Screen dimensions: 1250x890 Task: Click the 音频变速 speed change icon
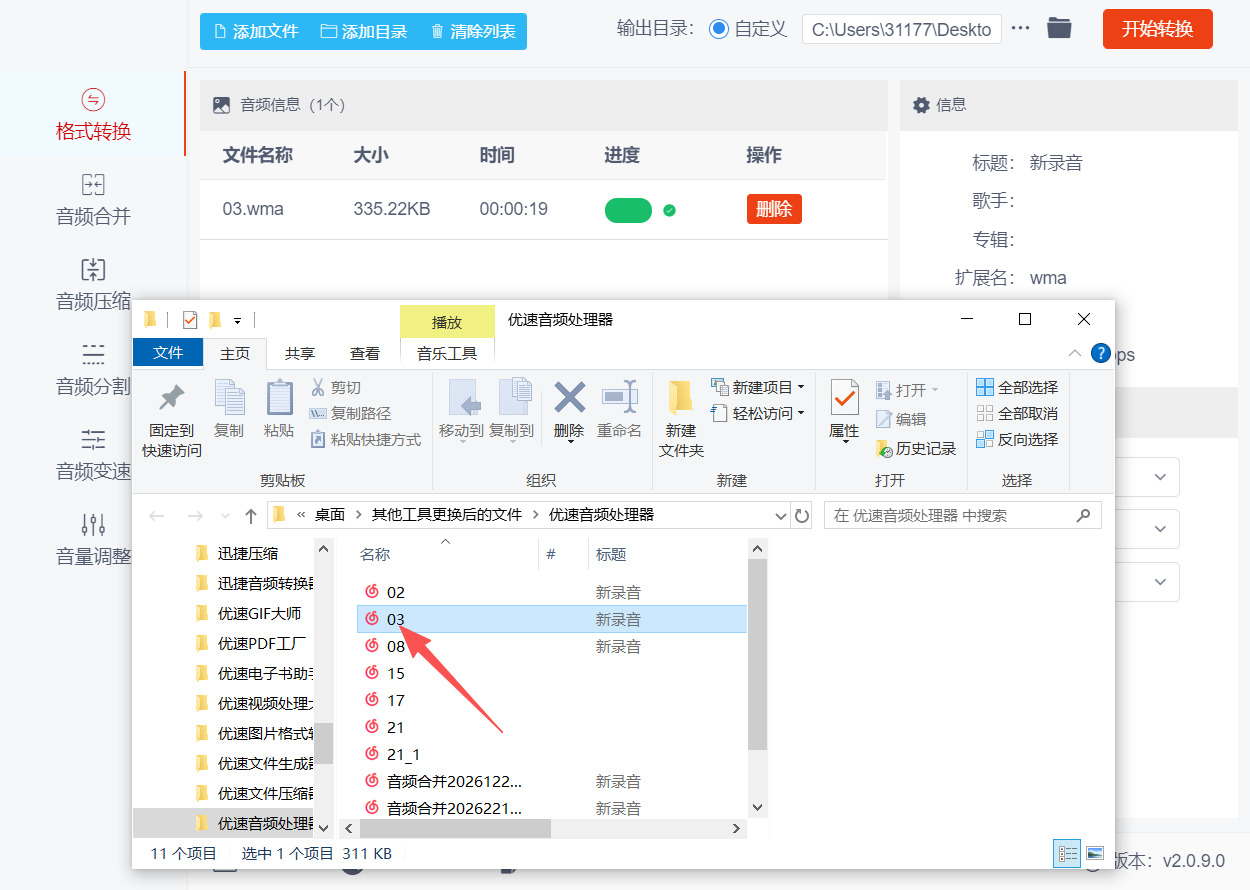[x=93, y=439]
